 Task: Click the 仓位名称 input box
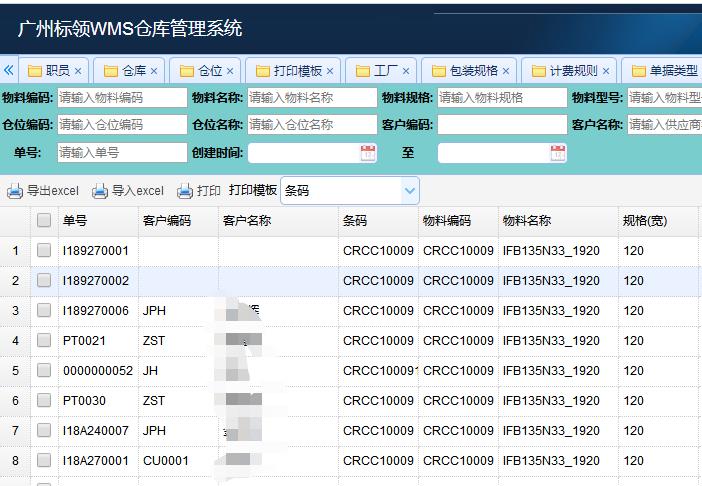[311, 125]
